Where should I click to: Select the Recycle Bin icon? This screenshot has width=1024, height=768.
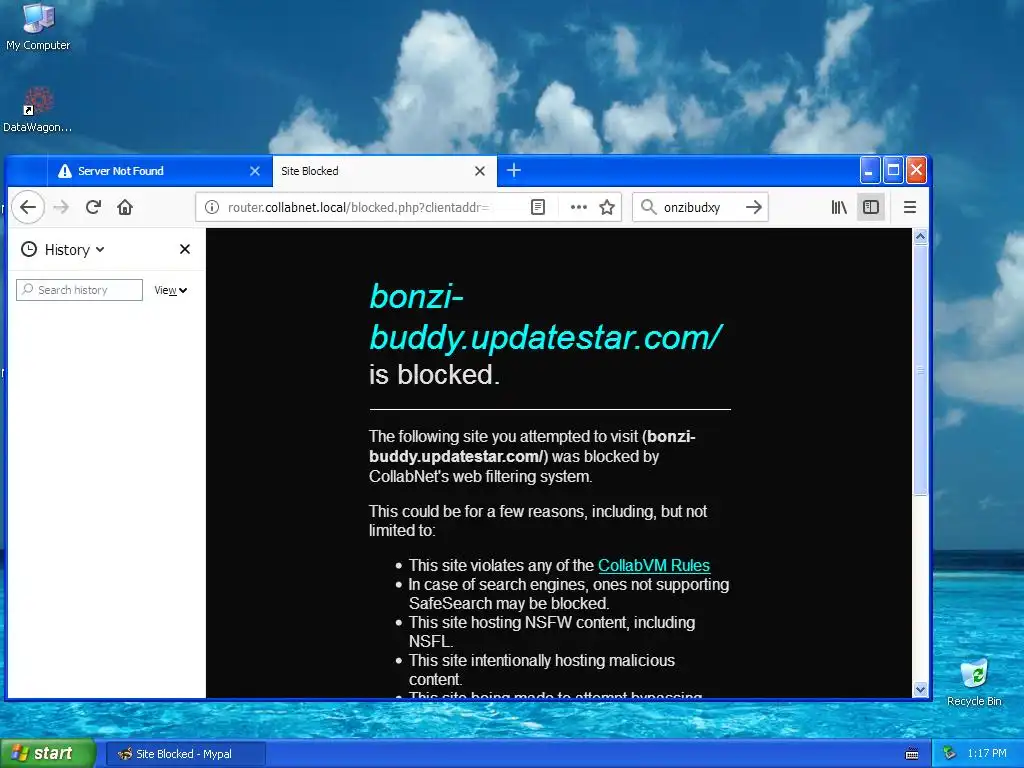pyautogui.click(x=974, y=682)
